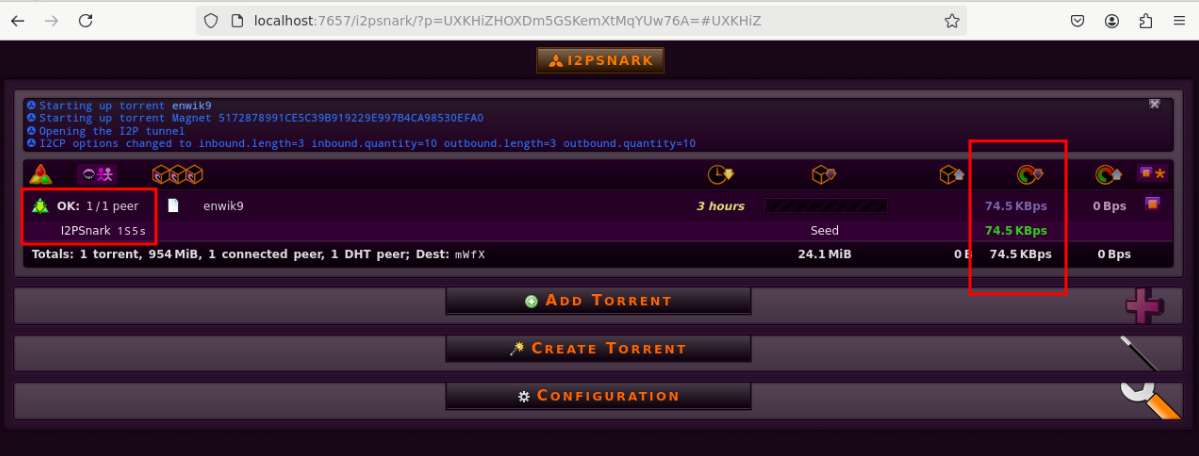The width and height of the screenshot is (1199, 456).
Task: Sort by torrent name cubes icon
Action: click(177, 174)
